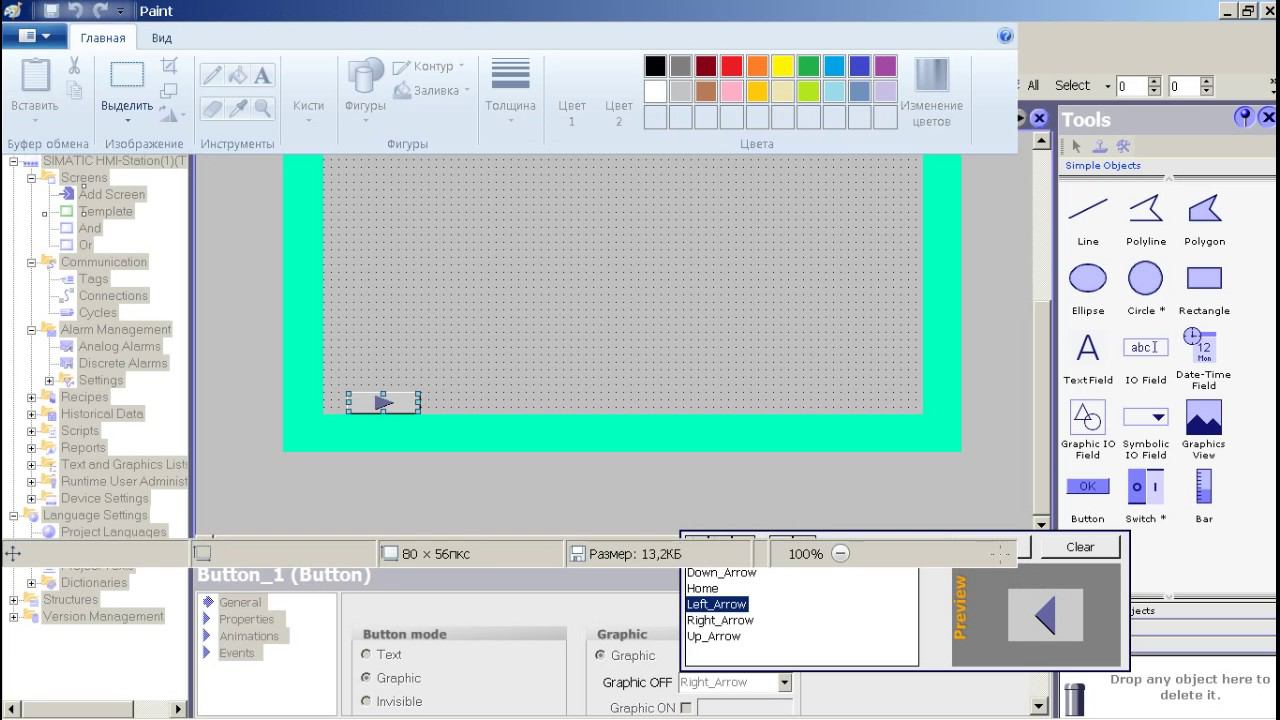1280x720 pixels.
Task: Open the Paint application menu button
Action: point(35,37)
